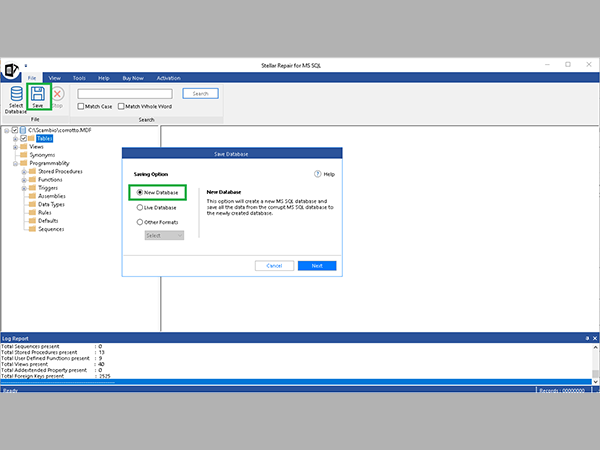Click the Triggers folder icon
The height and width of the screenshot is (450, 600).
[x=33, y=188]
